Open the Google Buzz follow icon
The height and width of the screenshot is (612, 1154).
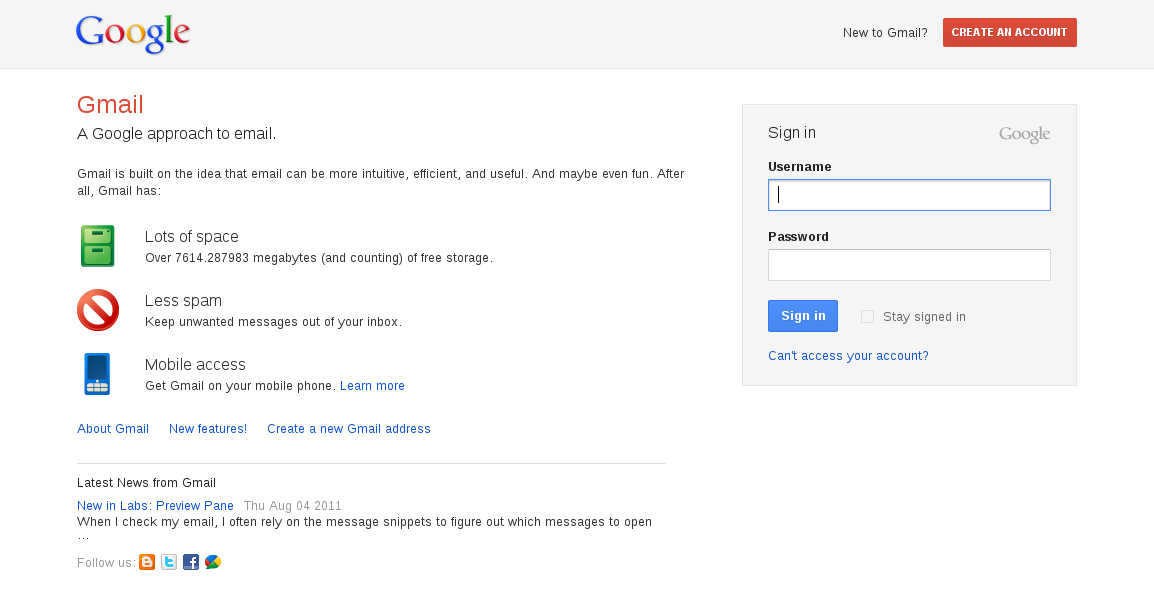click(x=213, y=562)
